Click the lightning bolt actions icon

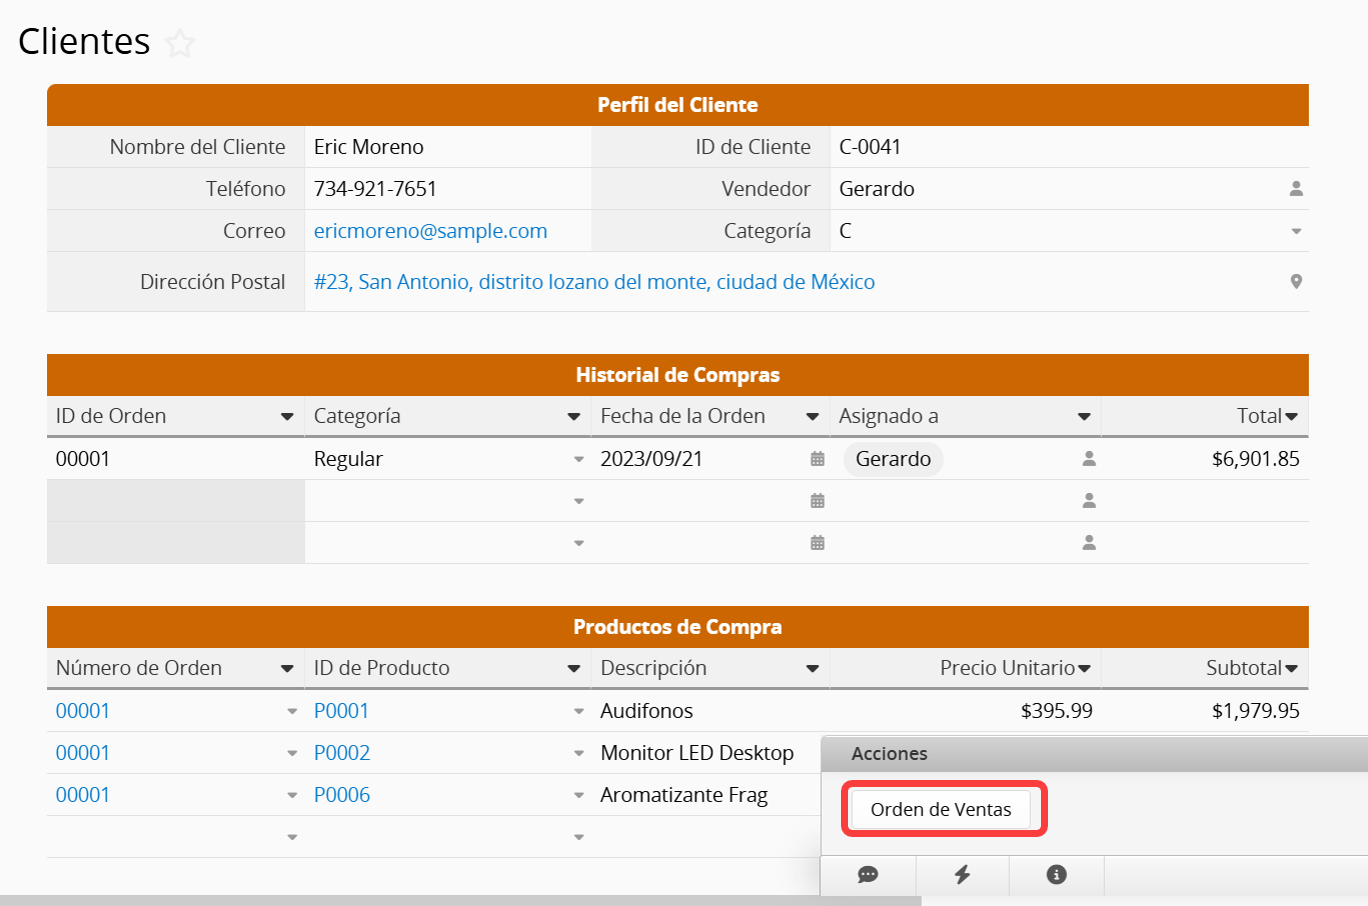[x=962, y=875]
